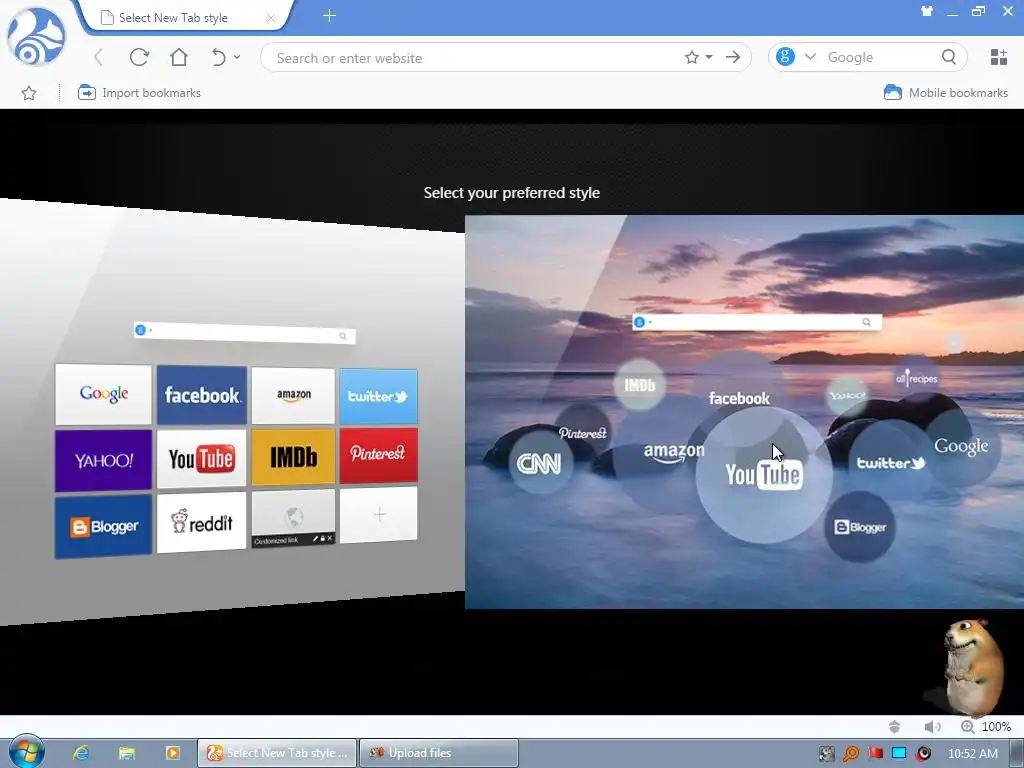Open the home page icon
1024x768 pixels.
[178, 57]
